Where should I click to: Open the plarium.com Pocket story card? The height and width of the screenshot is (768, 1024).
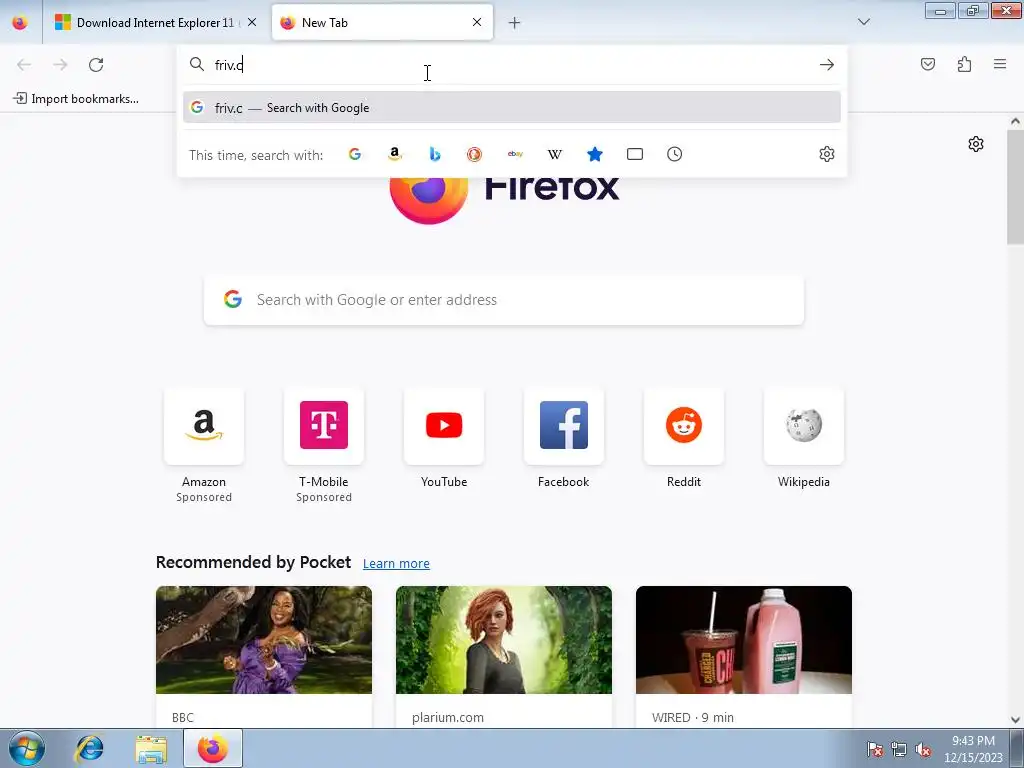504,656
